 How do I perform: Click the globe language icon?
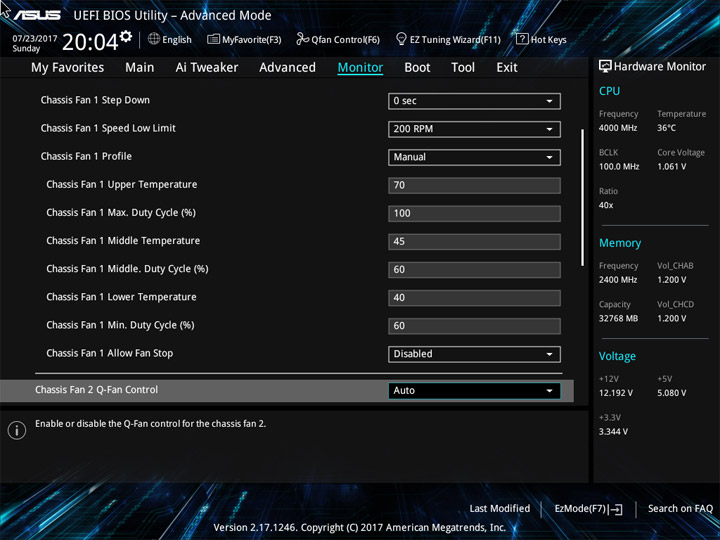pyautogui.click(x=154, y=39)
